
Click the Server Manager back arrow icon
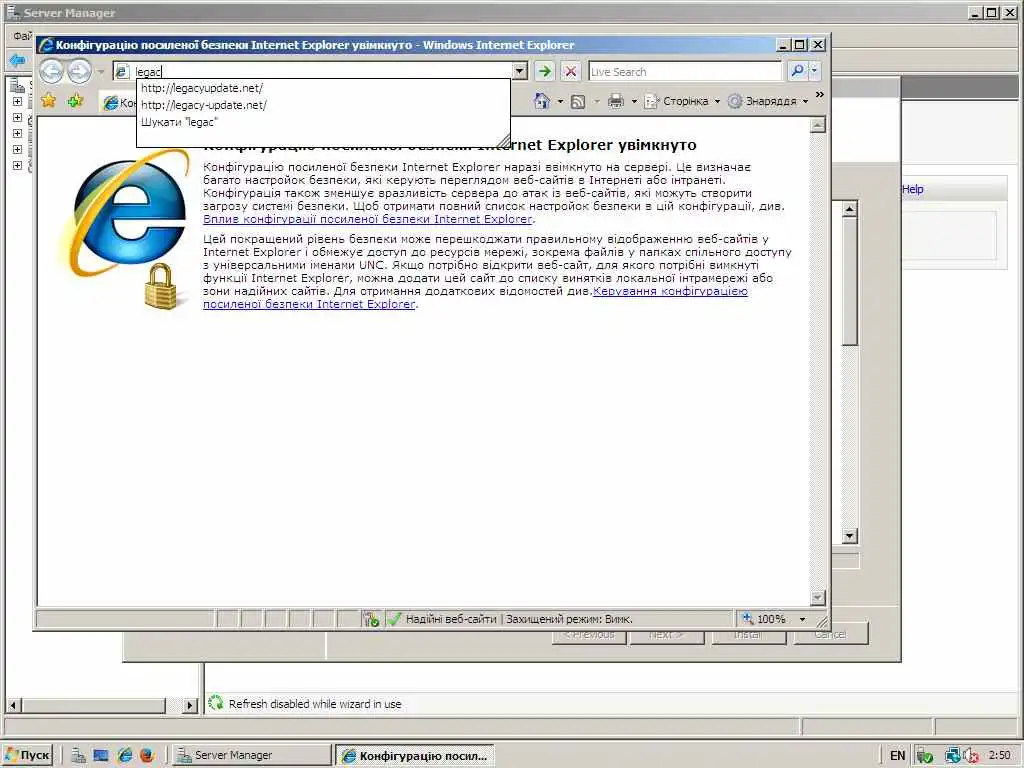[x=17, y=61]
